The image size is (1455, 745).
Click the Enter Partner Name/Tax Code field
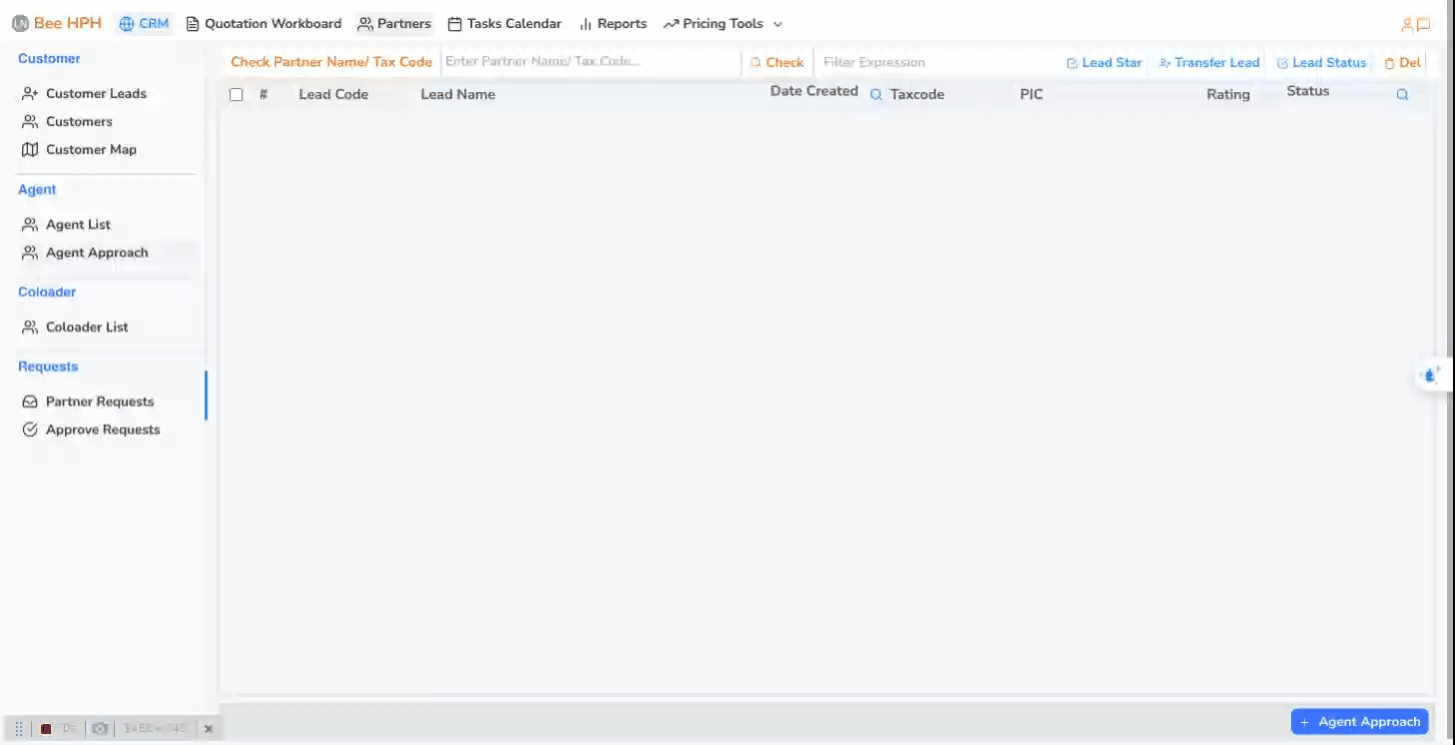pyautogui.click(x=590, y=62)
